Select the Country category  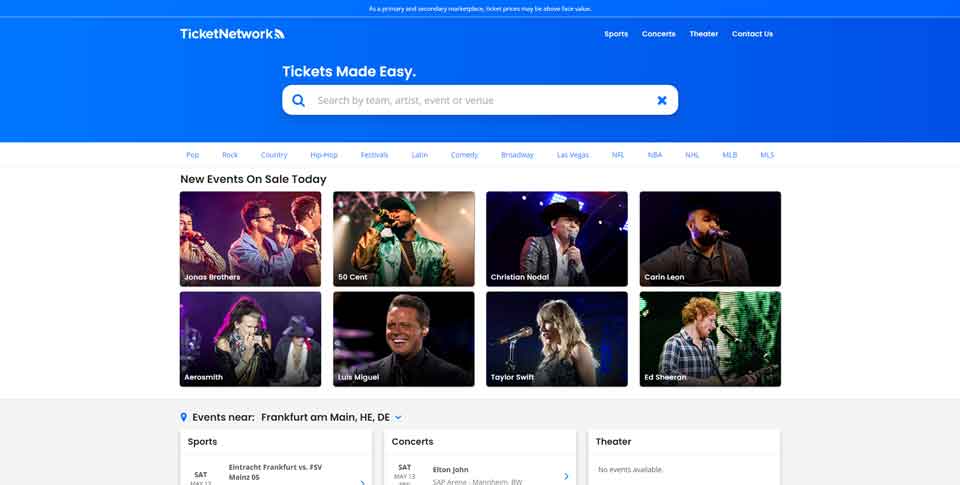point(274,155)
